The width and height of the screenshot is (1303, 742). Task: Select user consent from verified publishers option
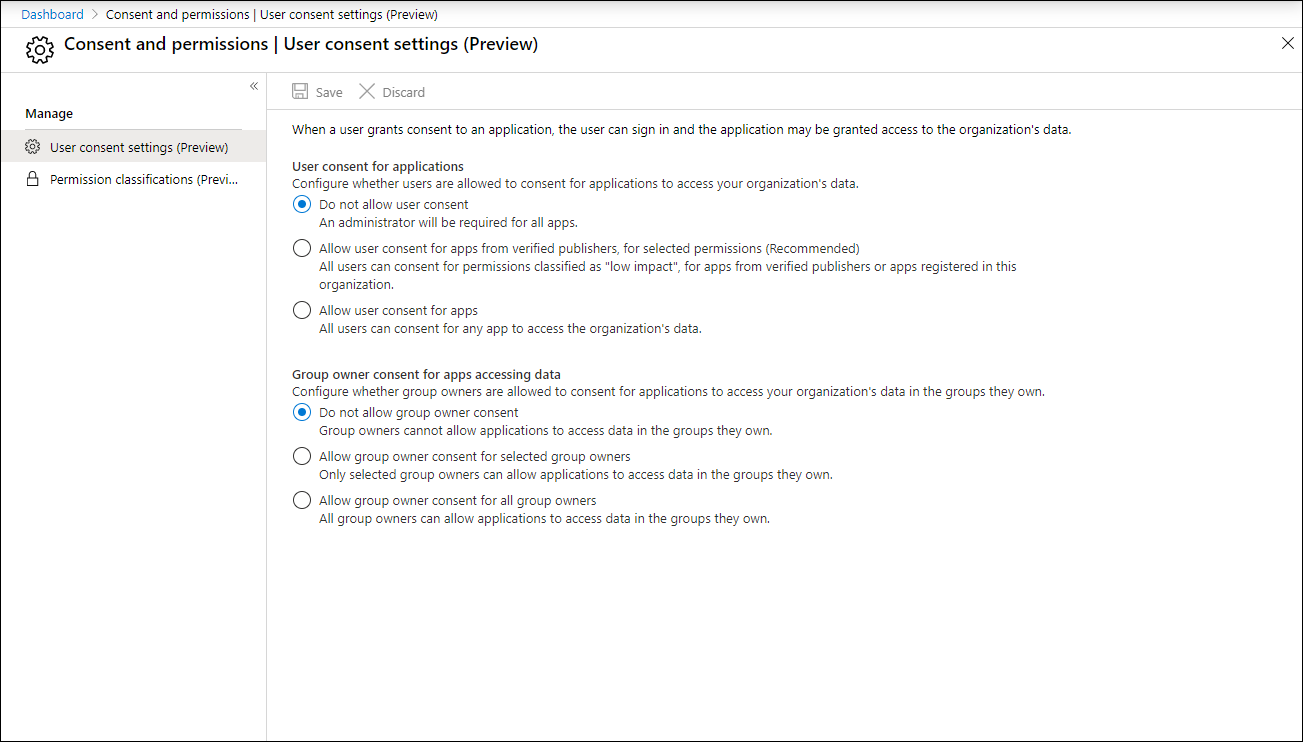pos(302,248)
